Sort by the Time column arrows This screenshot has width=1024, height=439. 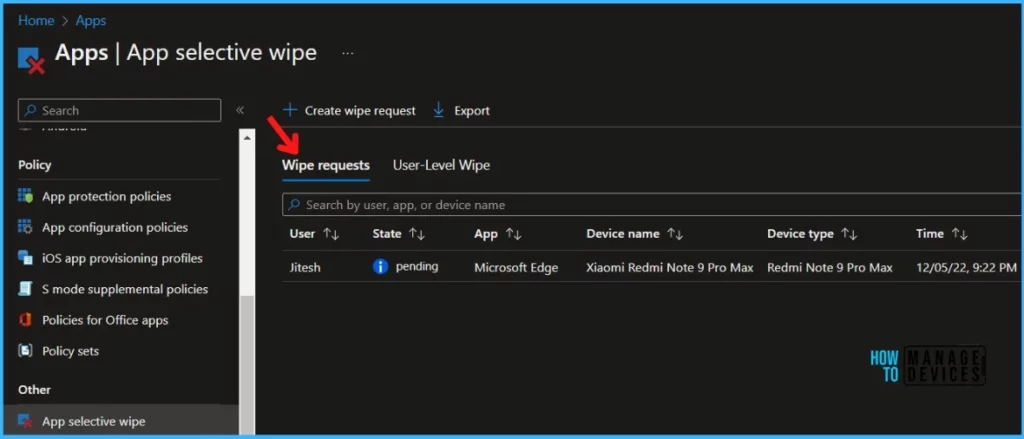point(960,234)
